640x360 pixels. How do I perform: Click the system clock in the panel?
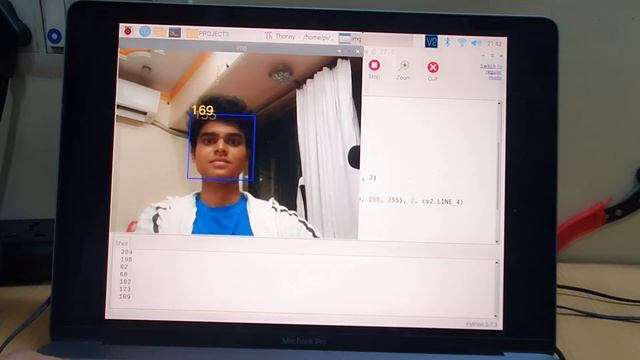coord(494,44)
